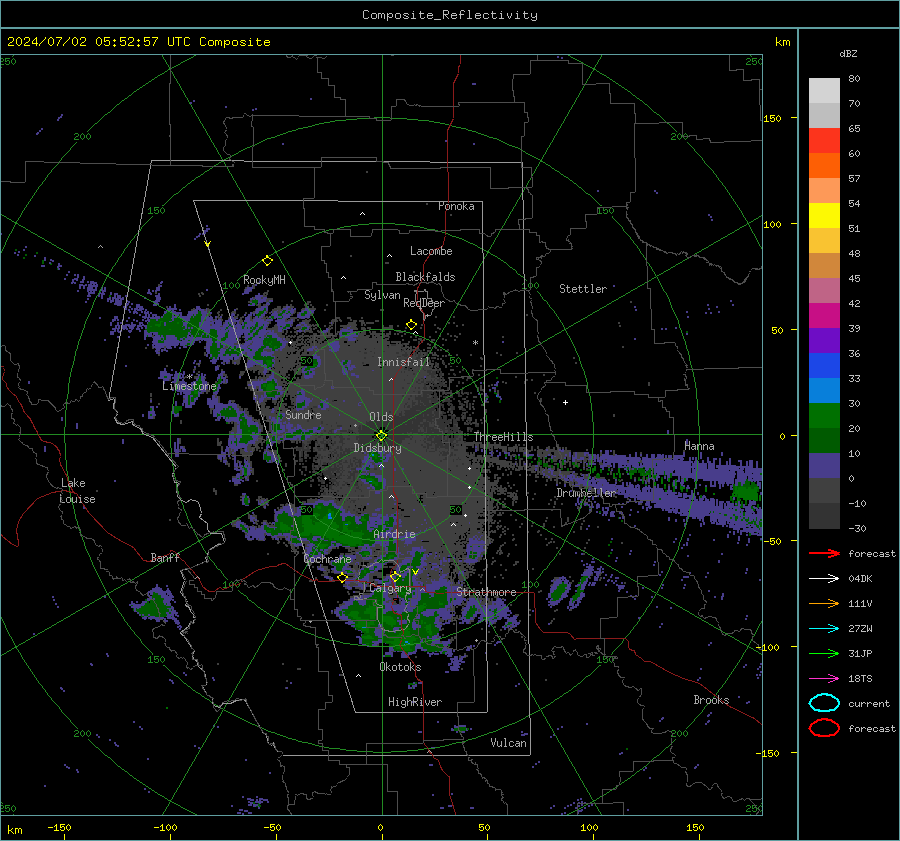The width and height of the screenshot is (900, 841).
Task: Click the yellow diamond marker below RedDeer
Action: [x=411, y=325]
